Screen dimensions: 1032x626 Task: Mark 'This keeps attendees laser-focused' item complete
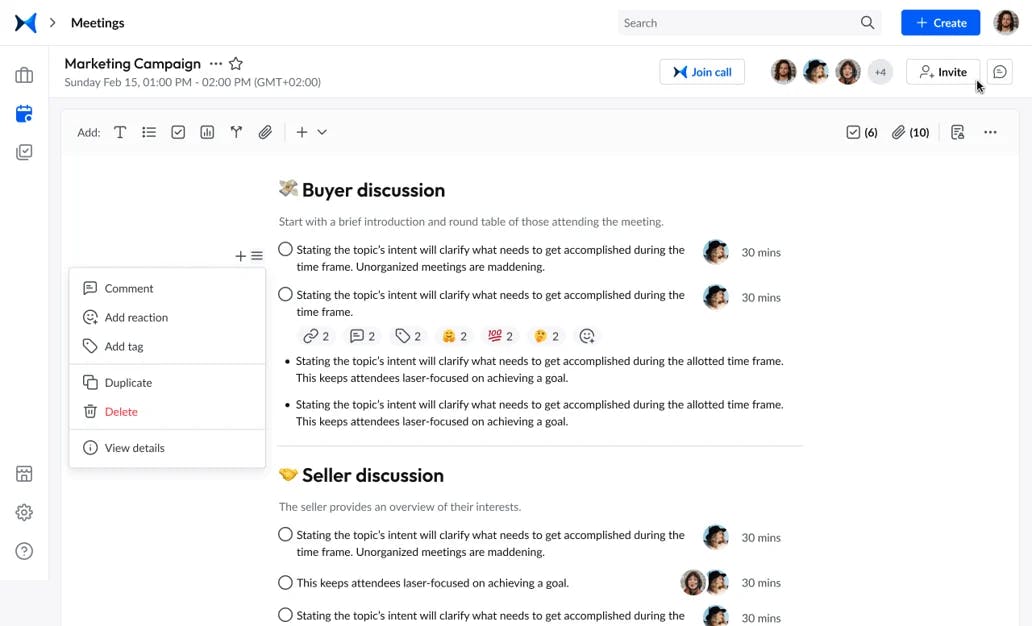click(x=286, y=582)
